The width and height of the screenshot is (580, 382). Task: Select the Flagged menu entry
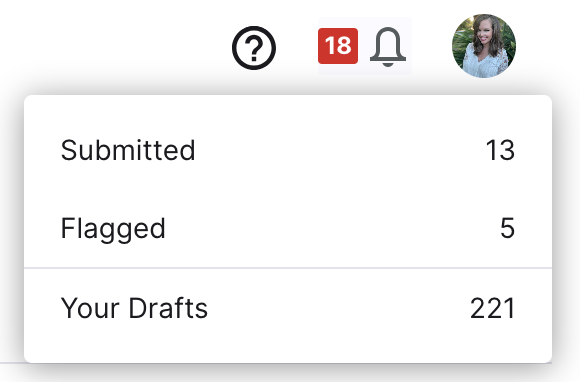pyautogui.click(x=288, y=228)
